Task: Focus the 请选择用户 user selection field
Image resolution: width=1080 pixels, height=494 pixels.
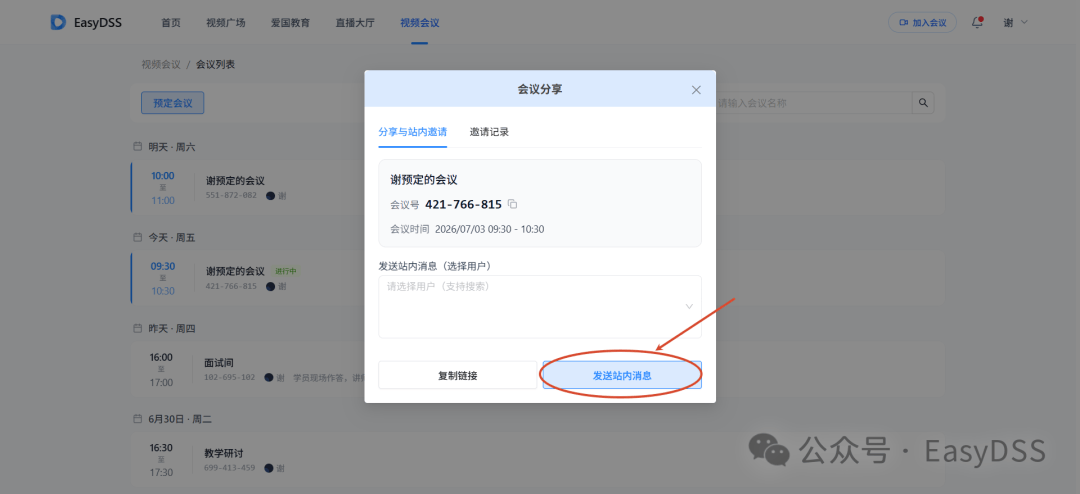Action: (540, 307)
